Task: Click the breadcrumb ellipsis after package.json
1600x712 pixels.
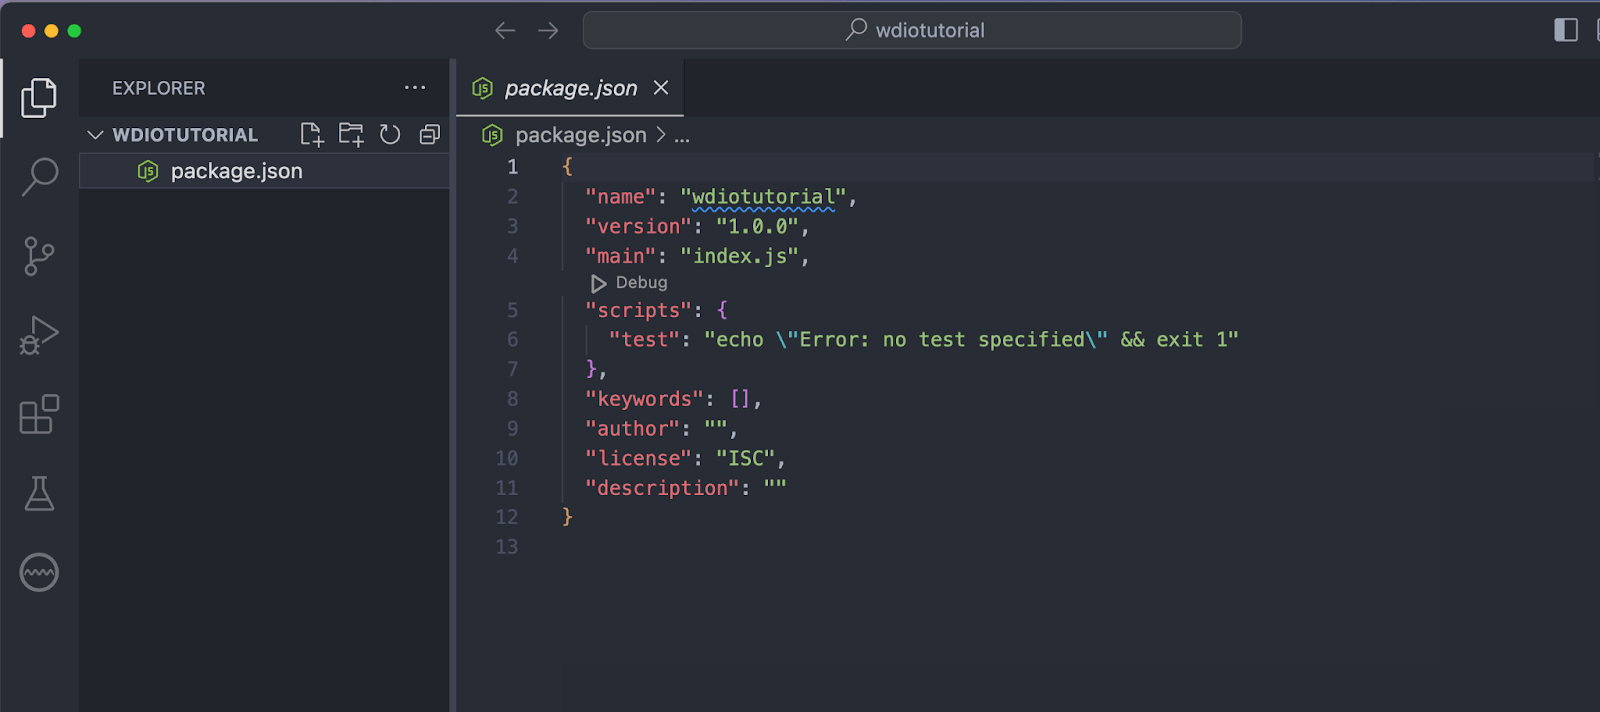Action: [x=682, y=135]
